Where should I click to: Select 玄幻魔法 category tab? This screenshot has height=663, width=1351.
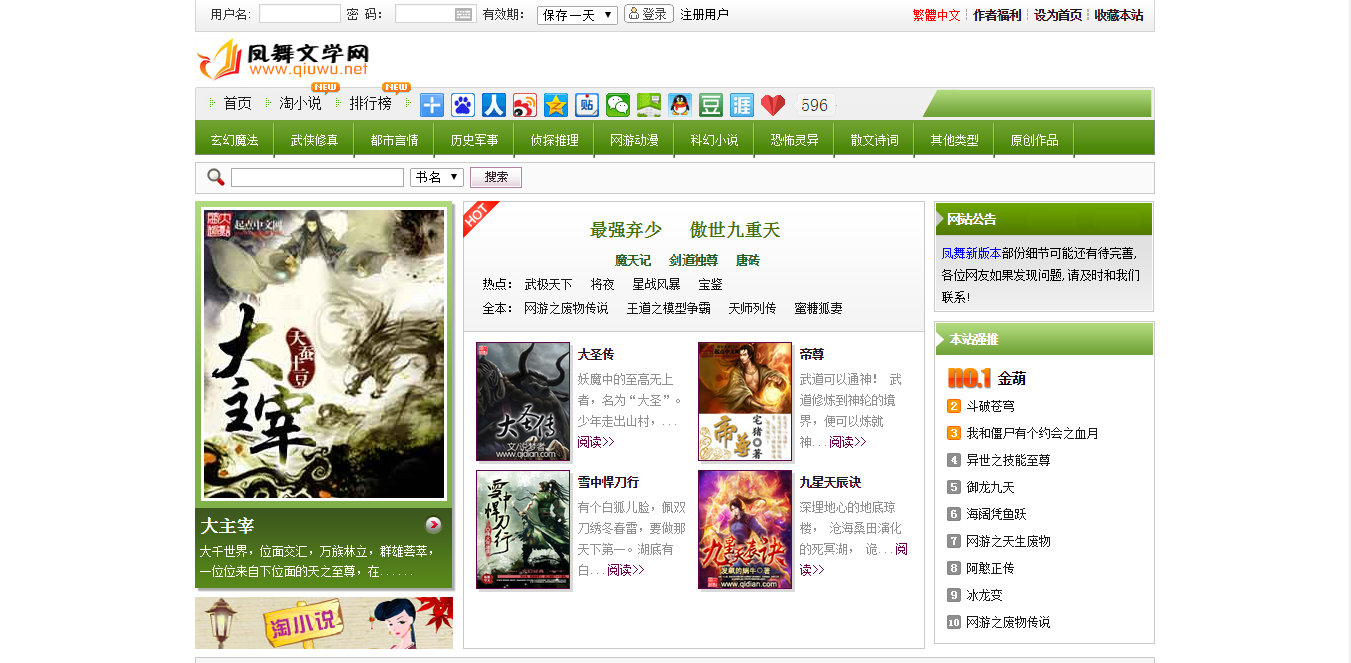point(234,140)
